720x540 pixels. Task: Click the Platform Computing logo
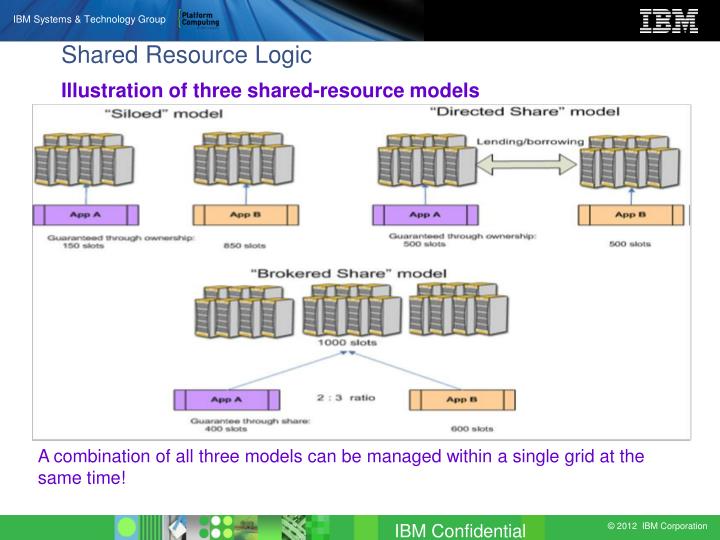tap(200, 19)
